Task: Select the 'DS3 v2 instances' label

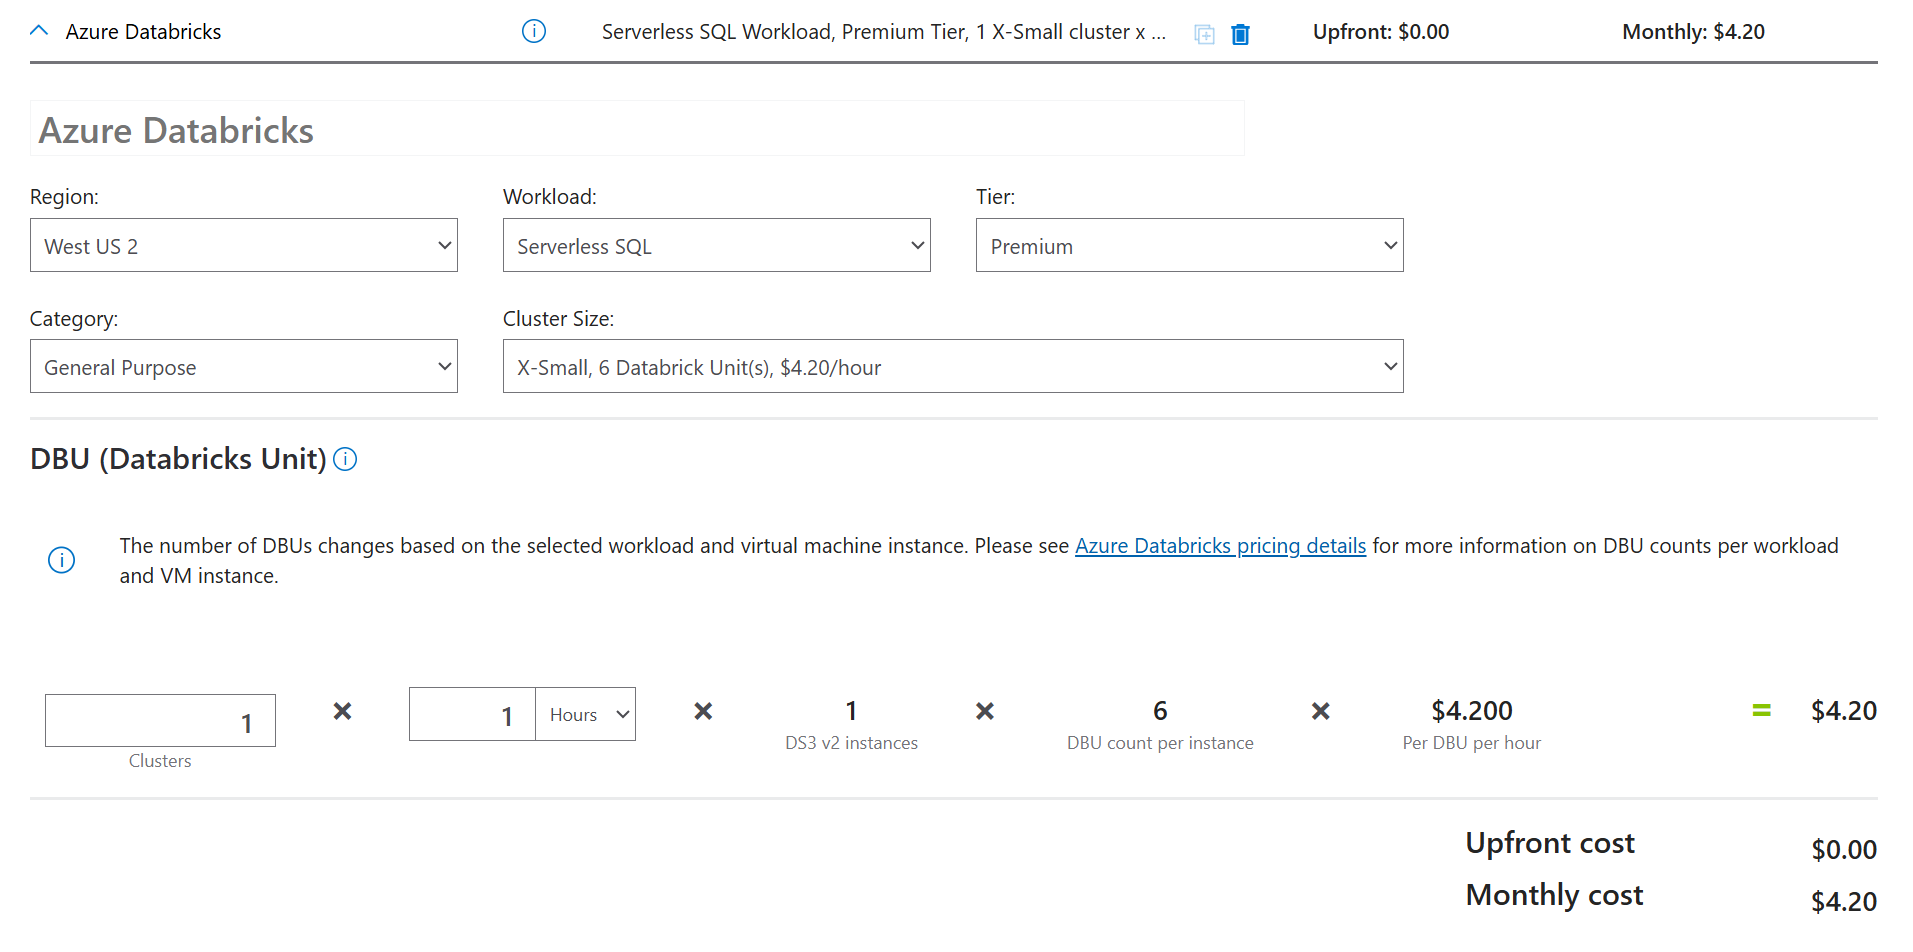Action: 851,743
